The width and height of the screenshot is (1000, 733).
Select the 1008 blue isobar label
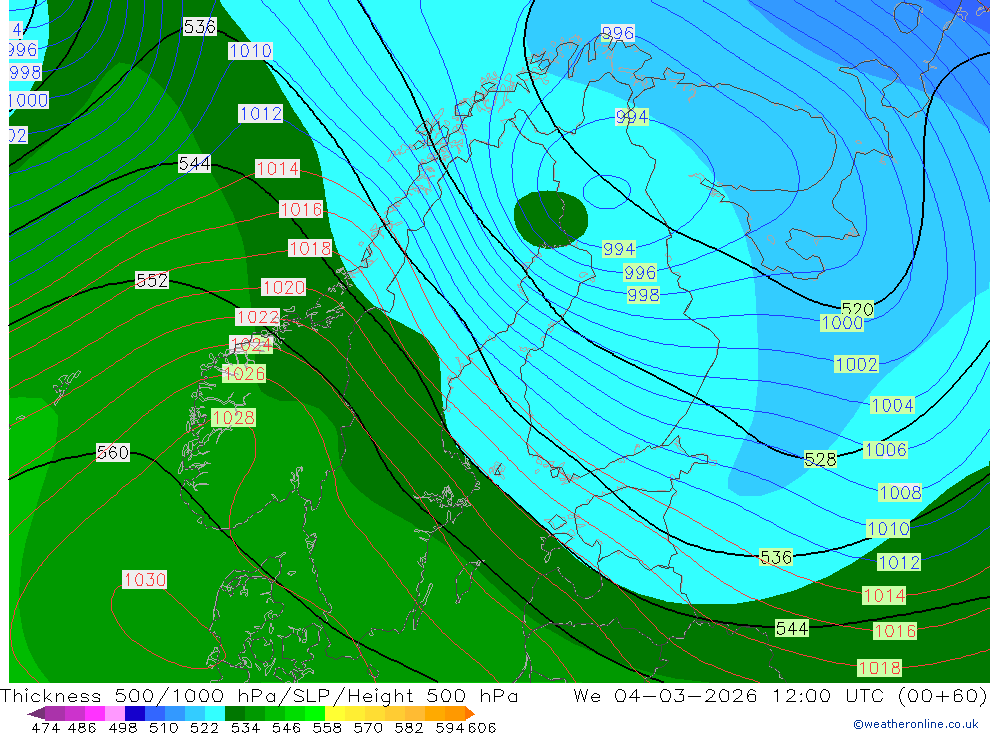point(900,492)
